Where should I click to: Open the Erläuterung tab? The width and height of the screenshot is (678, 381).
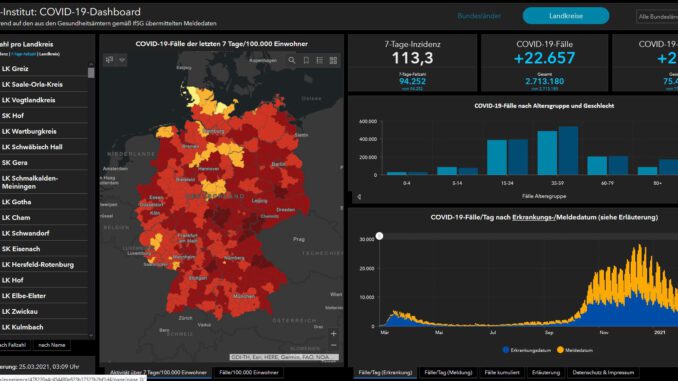point(546,372)
